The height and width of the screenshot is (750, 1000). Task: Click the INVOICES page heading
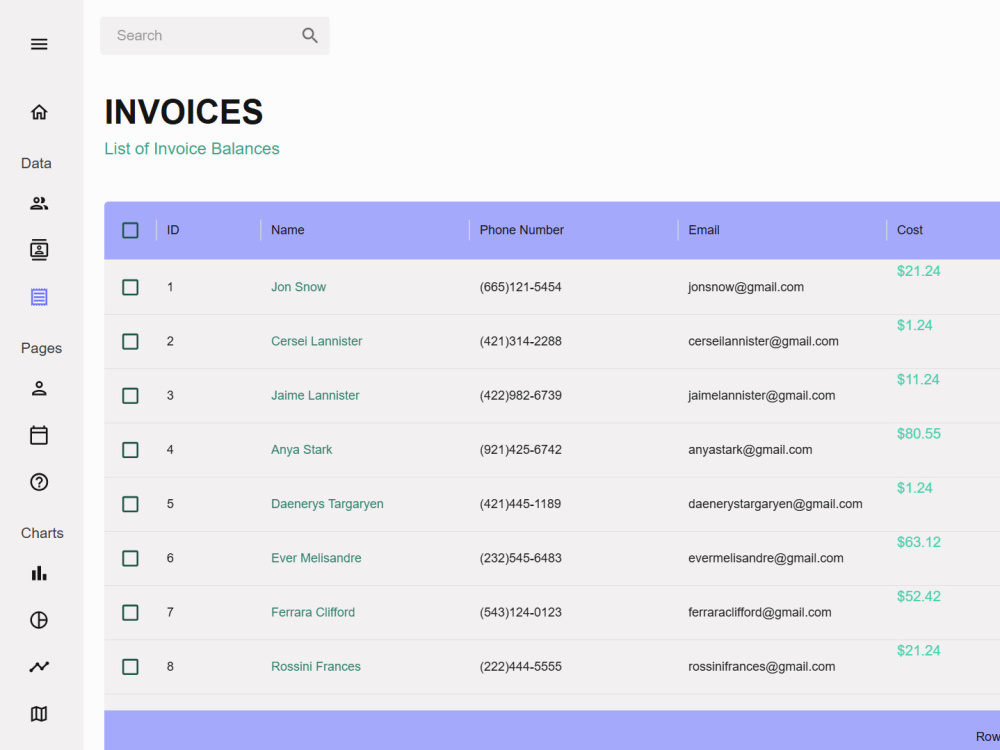click(184, 112)
